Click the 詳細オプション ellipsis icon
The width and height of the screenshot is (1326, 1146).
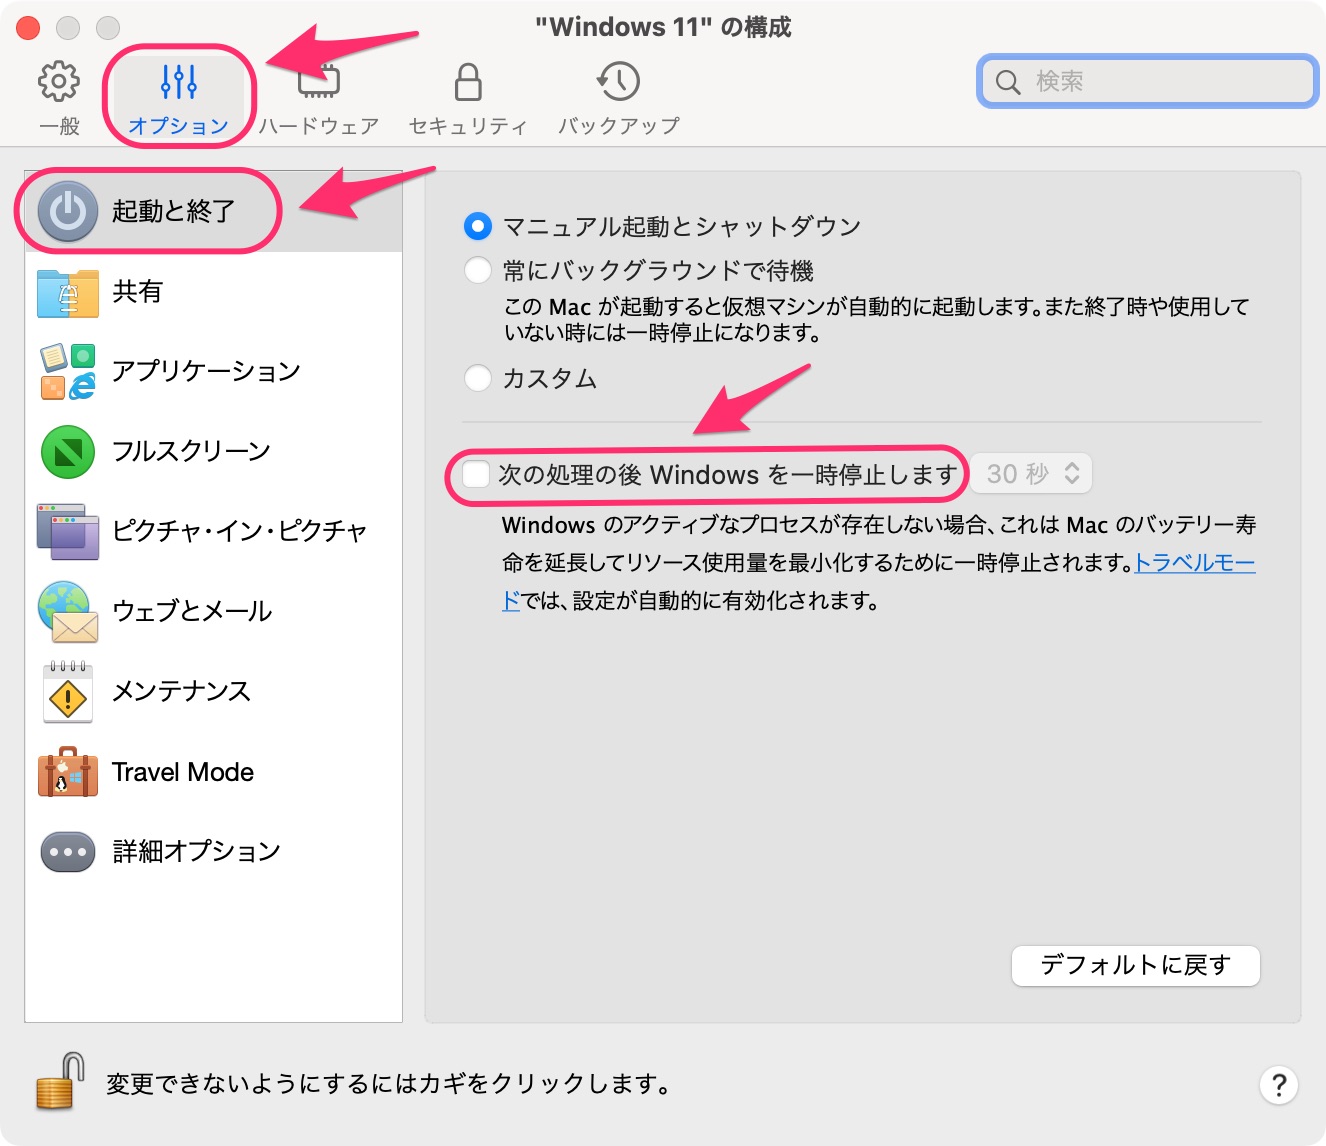tap(68, 852)
